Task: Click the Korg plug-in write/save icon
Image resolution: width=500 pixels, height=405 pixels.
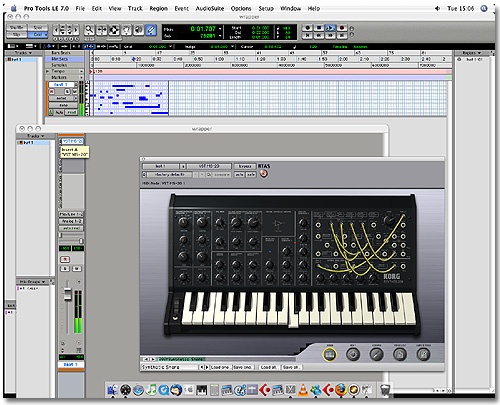Action: click(x=423, y=354)
